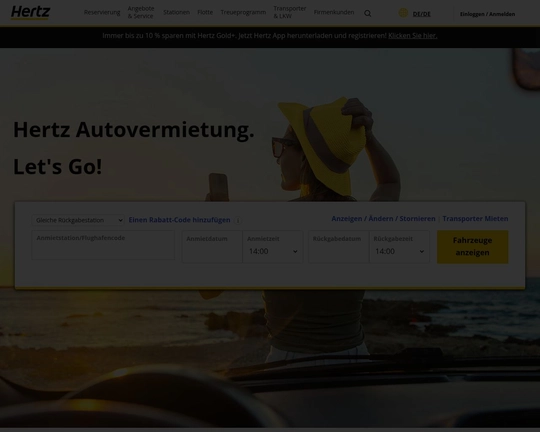Select Flotte in the navigation
Viewport: 540px width, 432px height.
(205, 12)
